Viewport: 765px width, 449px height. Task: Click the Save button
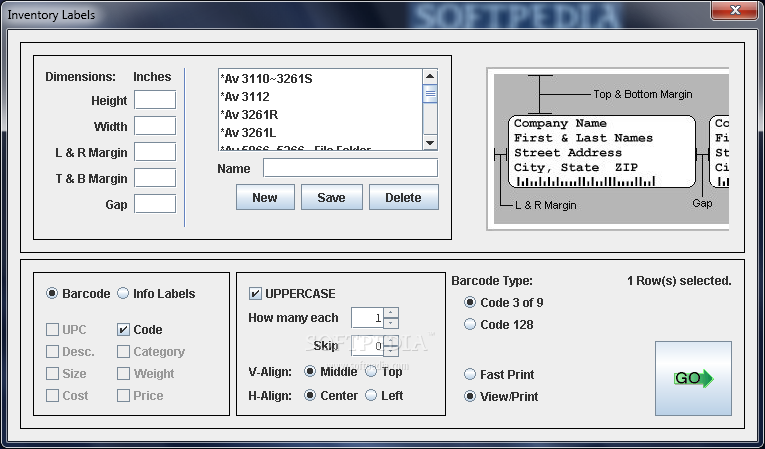[331, 197]
